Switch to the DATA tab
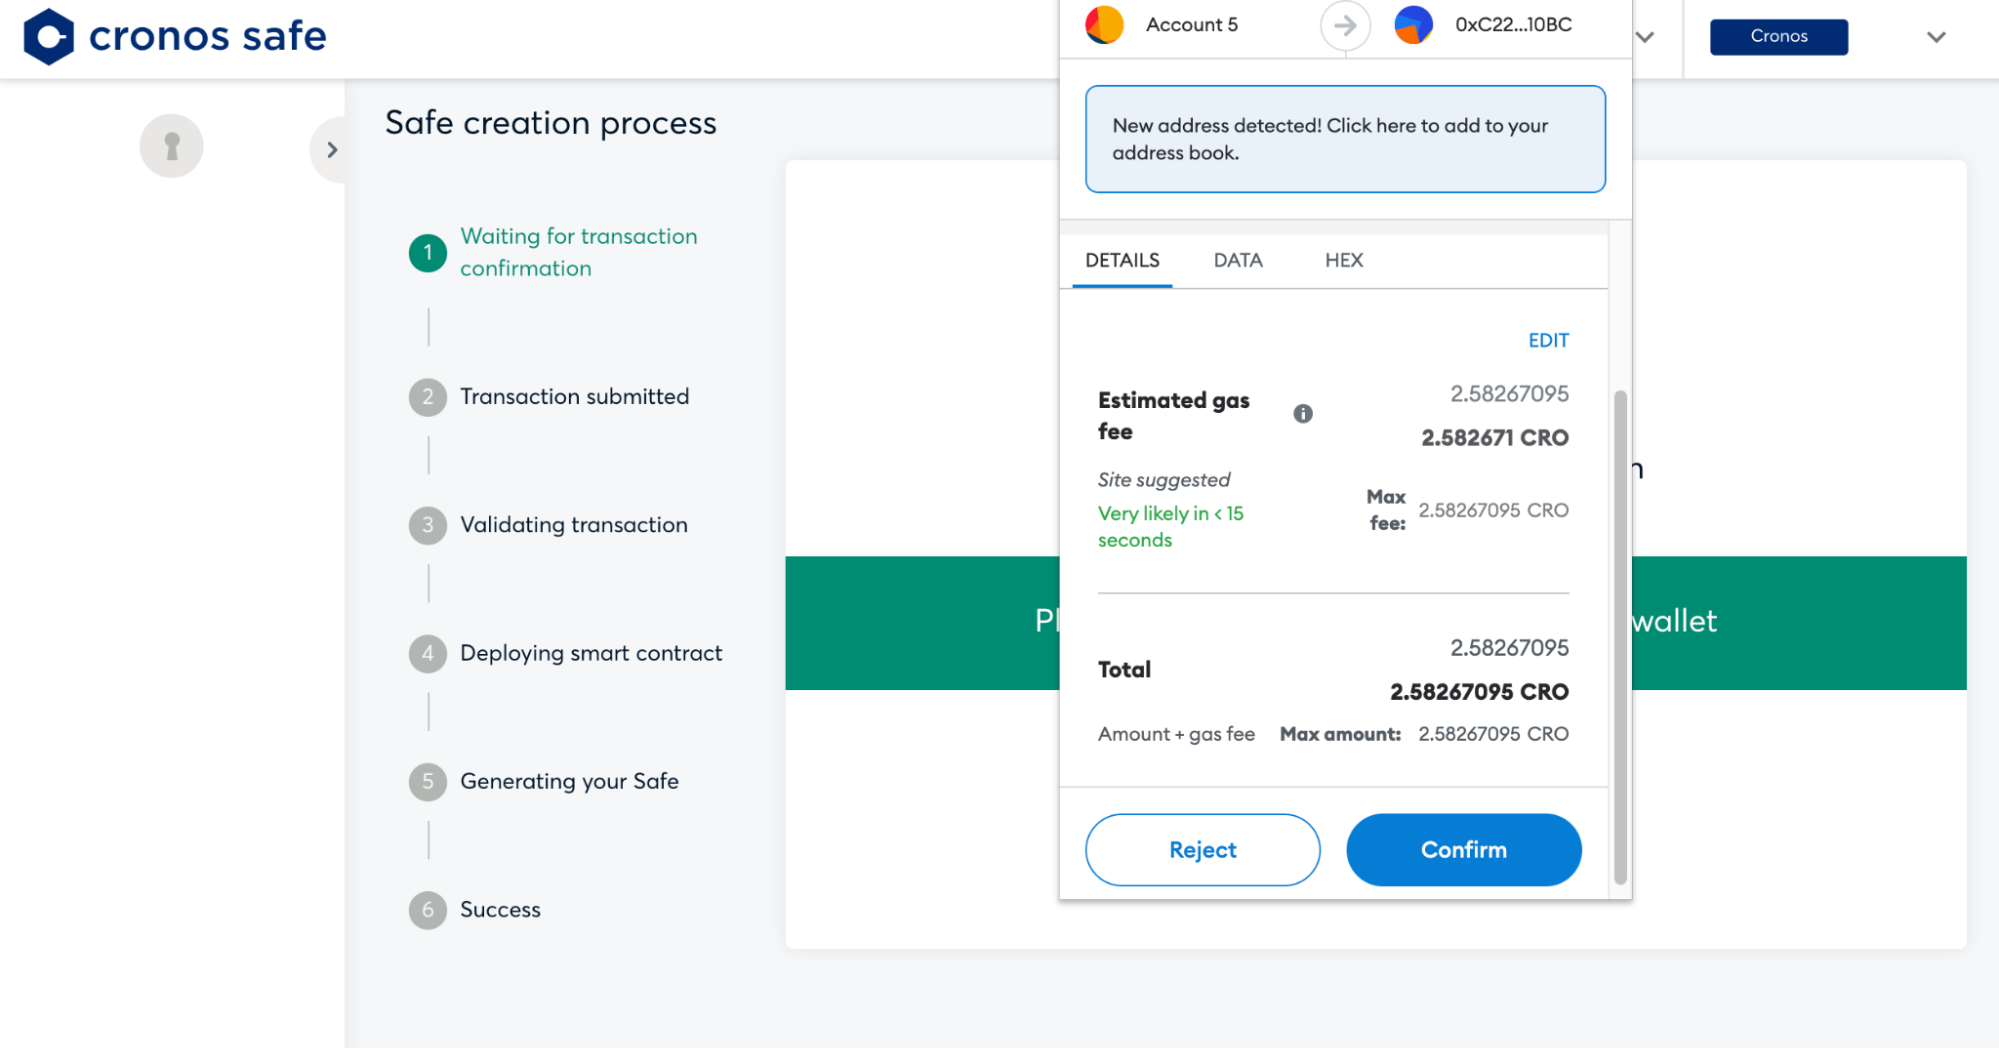Screen dimensions: 1999x1049 1238,260
